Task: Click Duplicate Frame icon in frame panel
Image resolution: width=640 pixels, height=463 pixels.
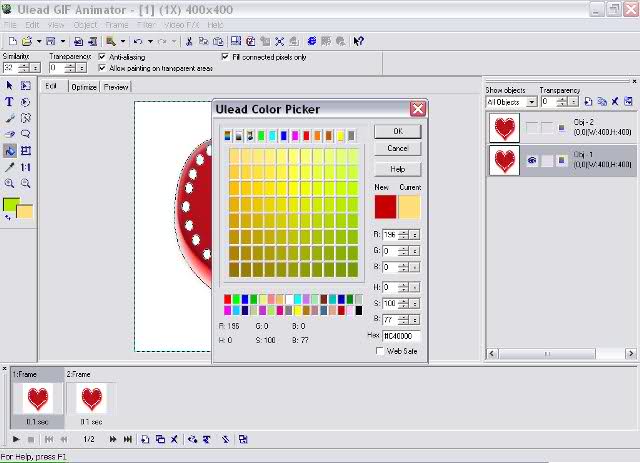Action: [160, 439]
